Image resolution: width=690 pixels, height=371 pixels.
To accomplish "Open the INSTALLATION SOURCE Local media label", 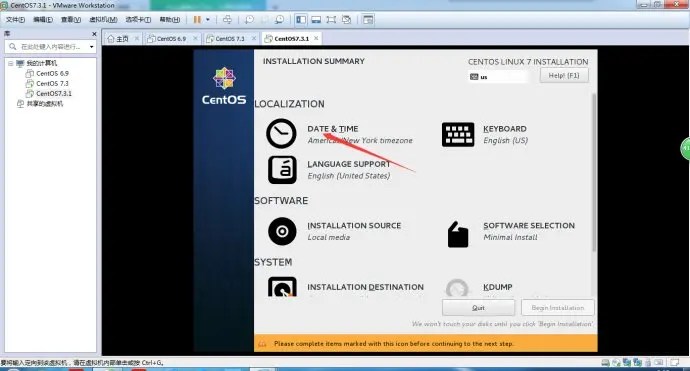I will 354,231.
